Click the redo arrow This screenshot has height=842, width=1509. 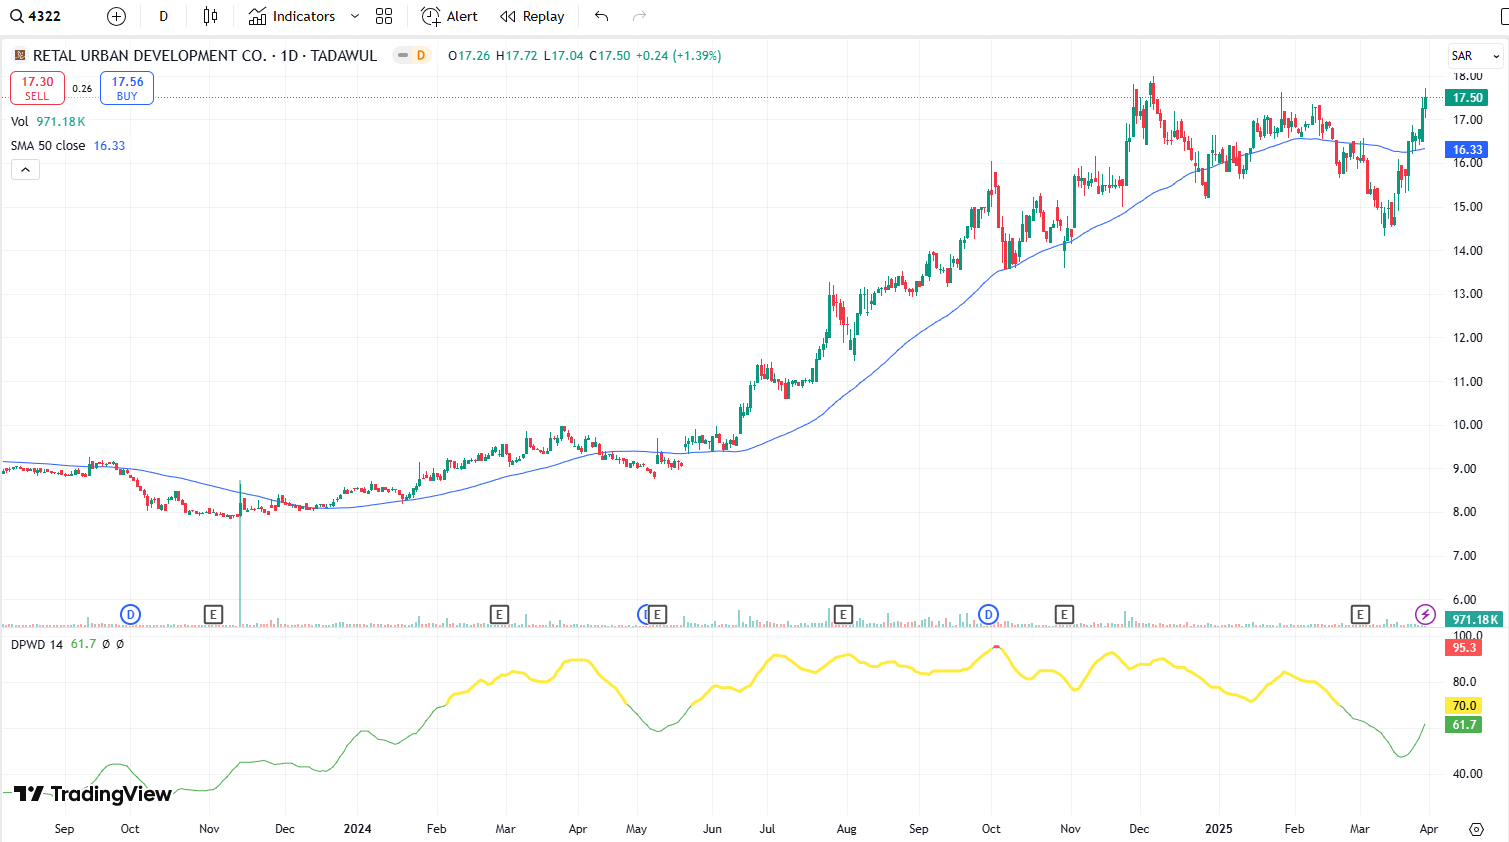[640, 16]
